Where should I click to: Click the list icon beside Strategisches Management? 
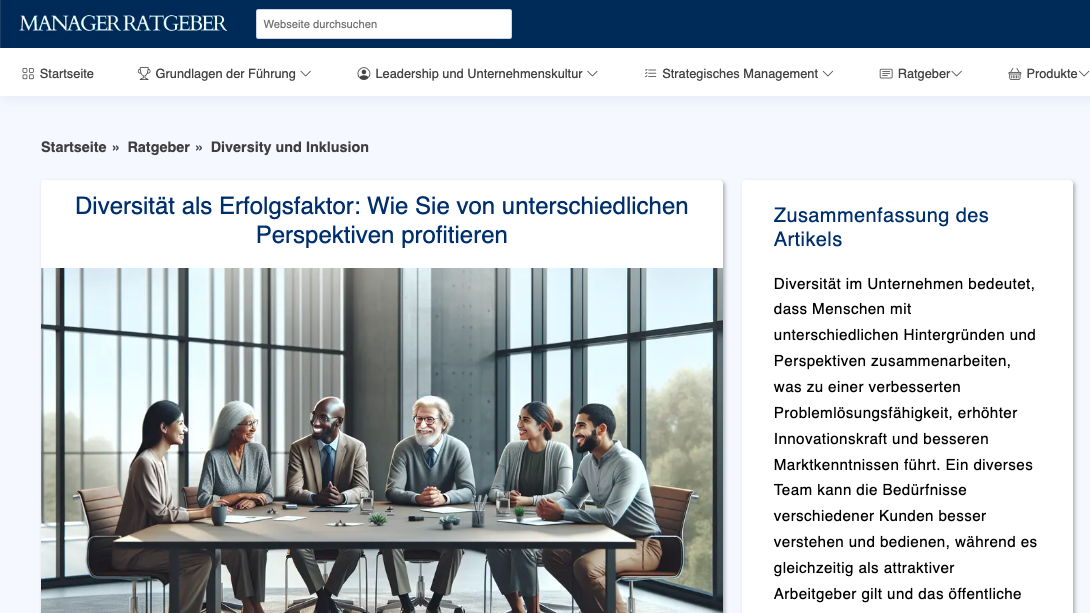(650, 74)
